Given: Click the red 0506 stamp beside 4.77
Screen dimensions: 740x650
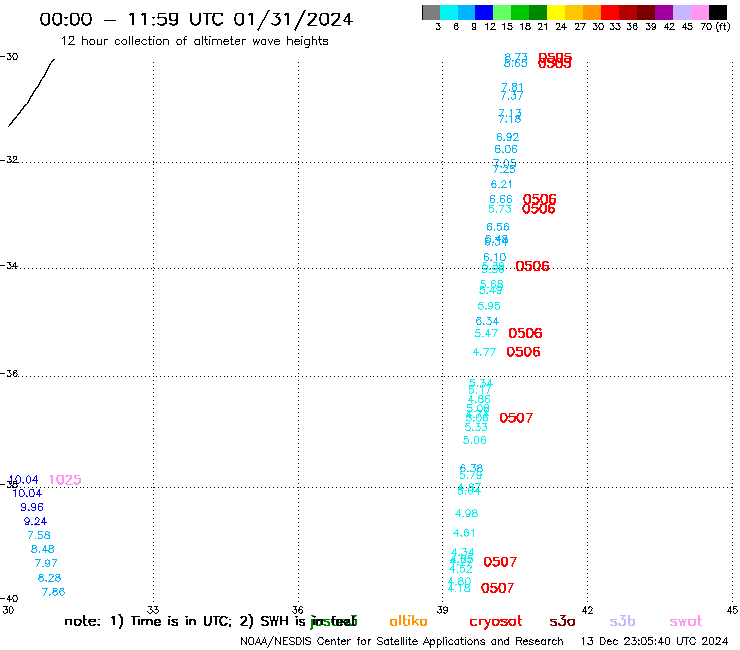Looking at the screenshot, I should coord(523,352).
